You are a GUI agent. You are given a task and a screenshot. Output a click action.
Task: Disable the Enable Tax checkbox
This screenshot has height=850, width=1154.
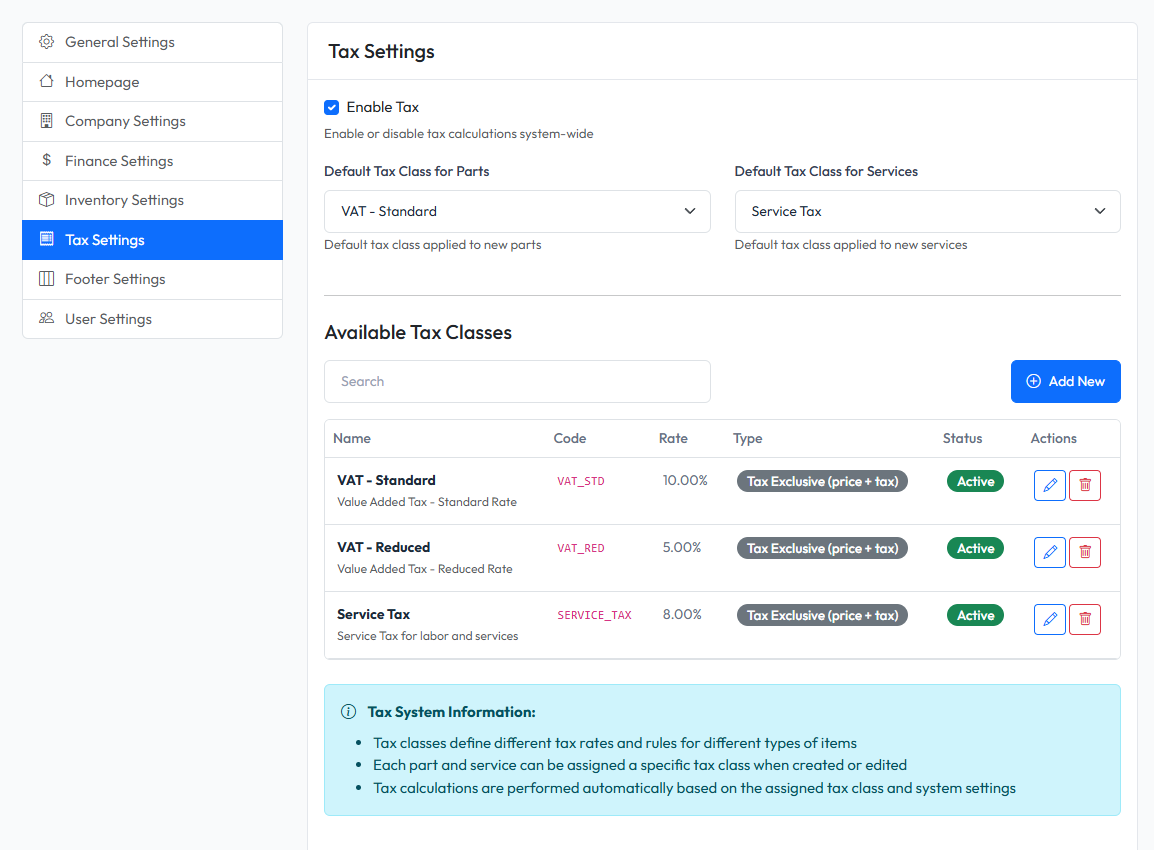pyautogui.click(x=331, y=107)
